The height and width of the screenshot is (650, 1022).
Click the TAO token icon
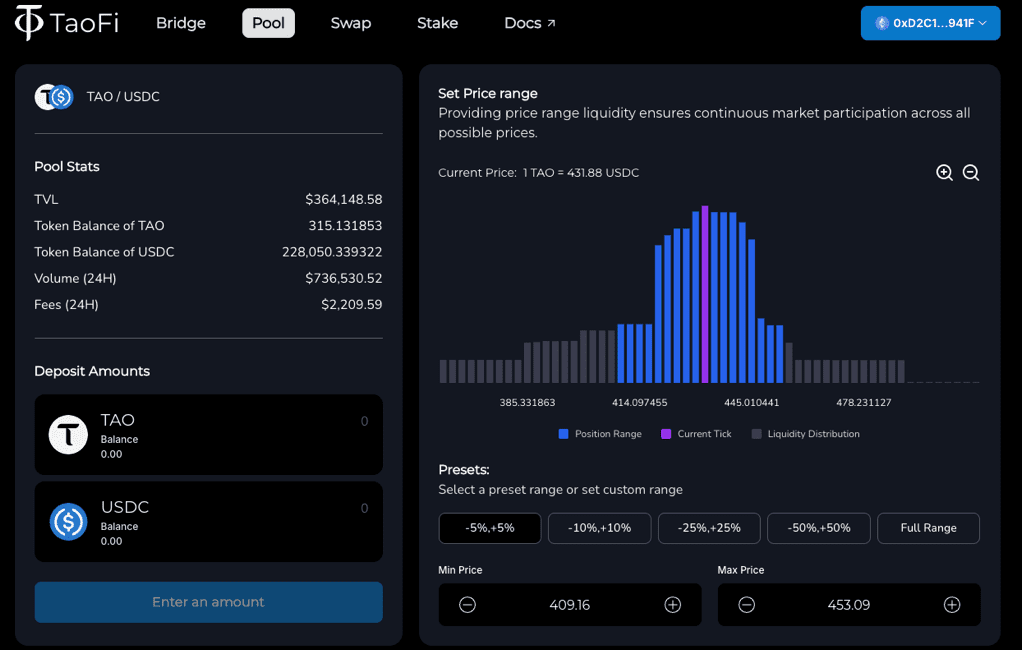(68, 435)
